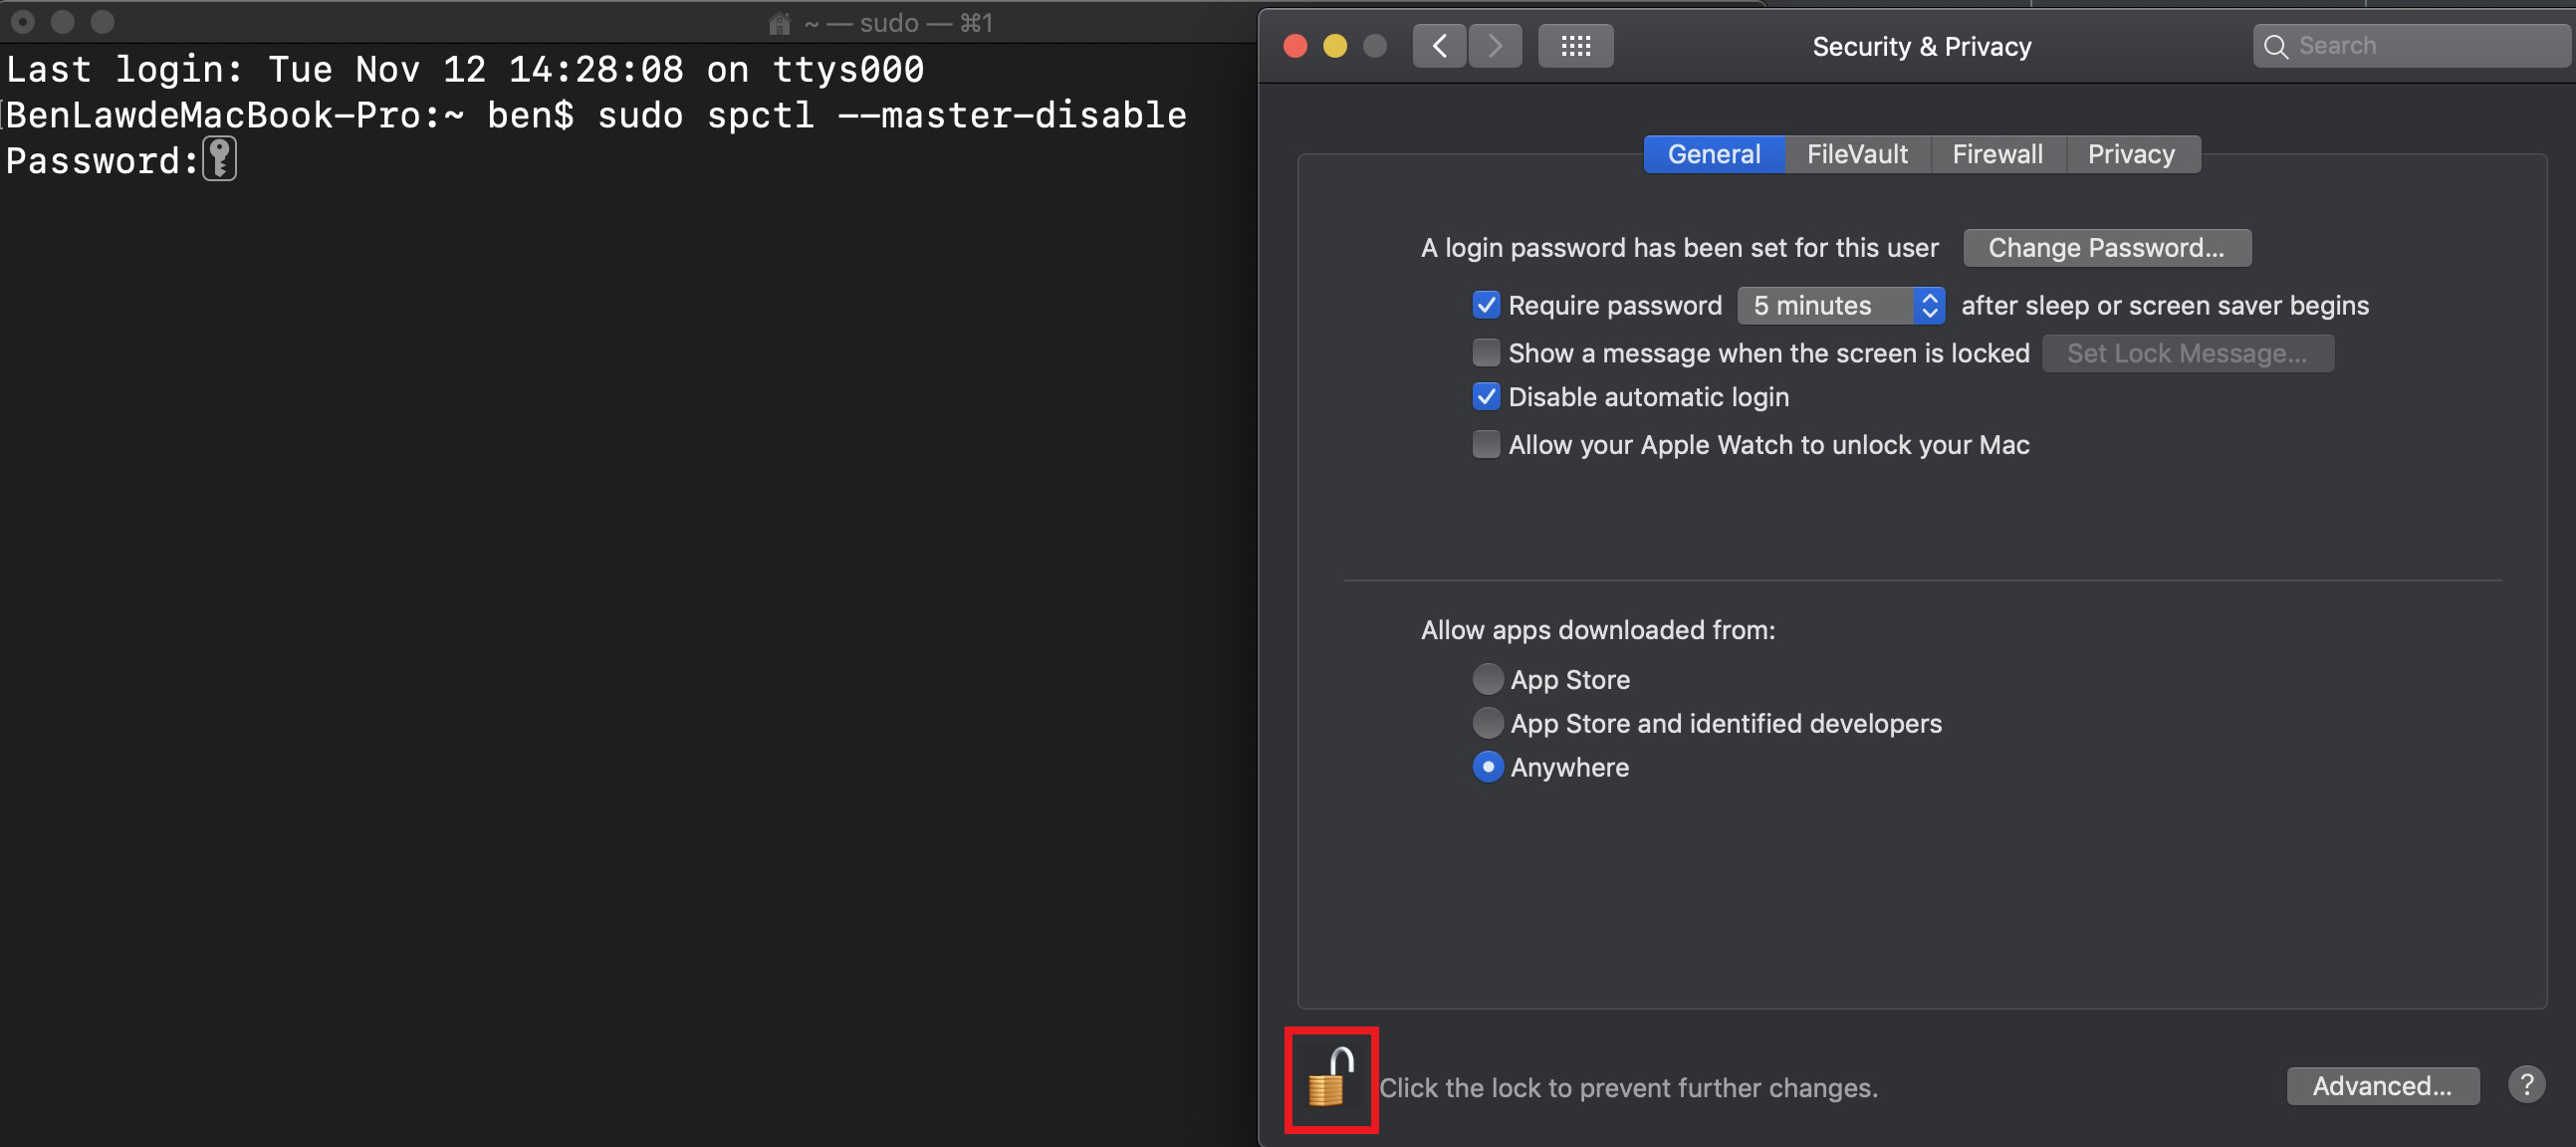
Task: Select App Store radio button option
Action: tap(1487, 679)
